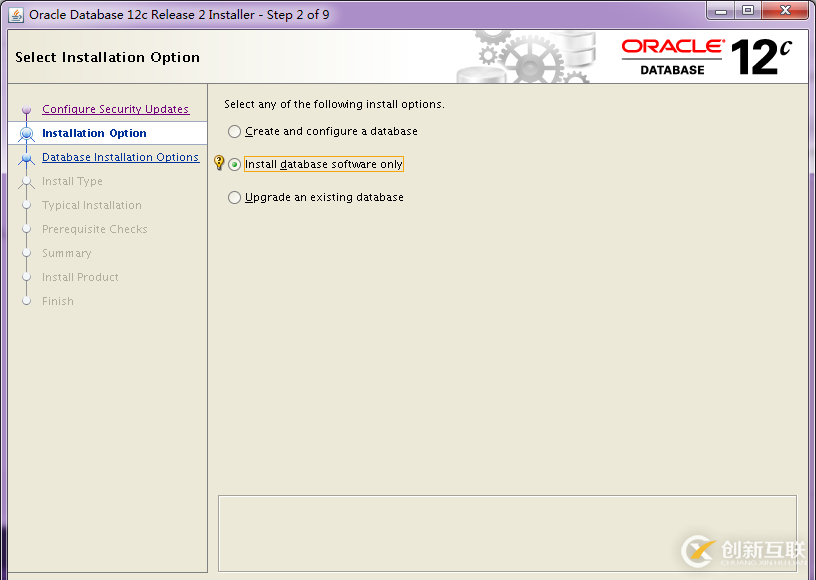Click the active step marker beside Installation Option
Image resolution: width=816 pixels, height=580 pixels.
(x=27, y=134)
